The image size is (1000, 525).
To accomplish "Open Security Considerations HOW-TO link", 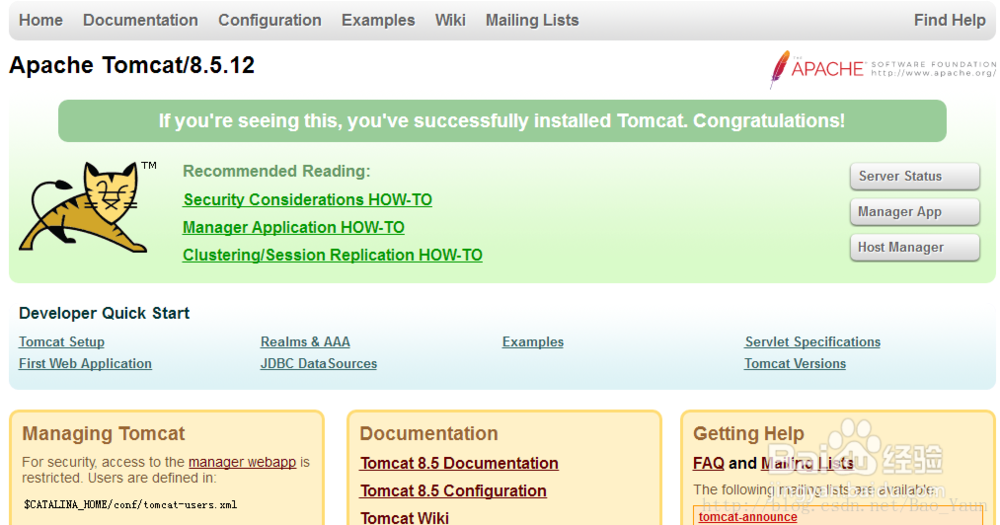I will point(308,200).
